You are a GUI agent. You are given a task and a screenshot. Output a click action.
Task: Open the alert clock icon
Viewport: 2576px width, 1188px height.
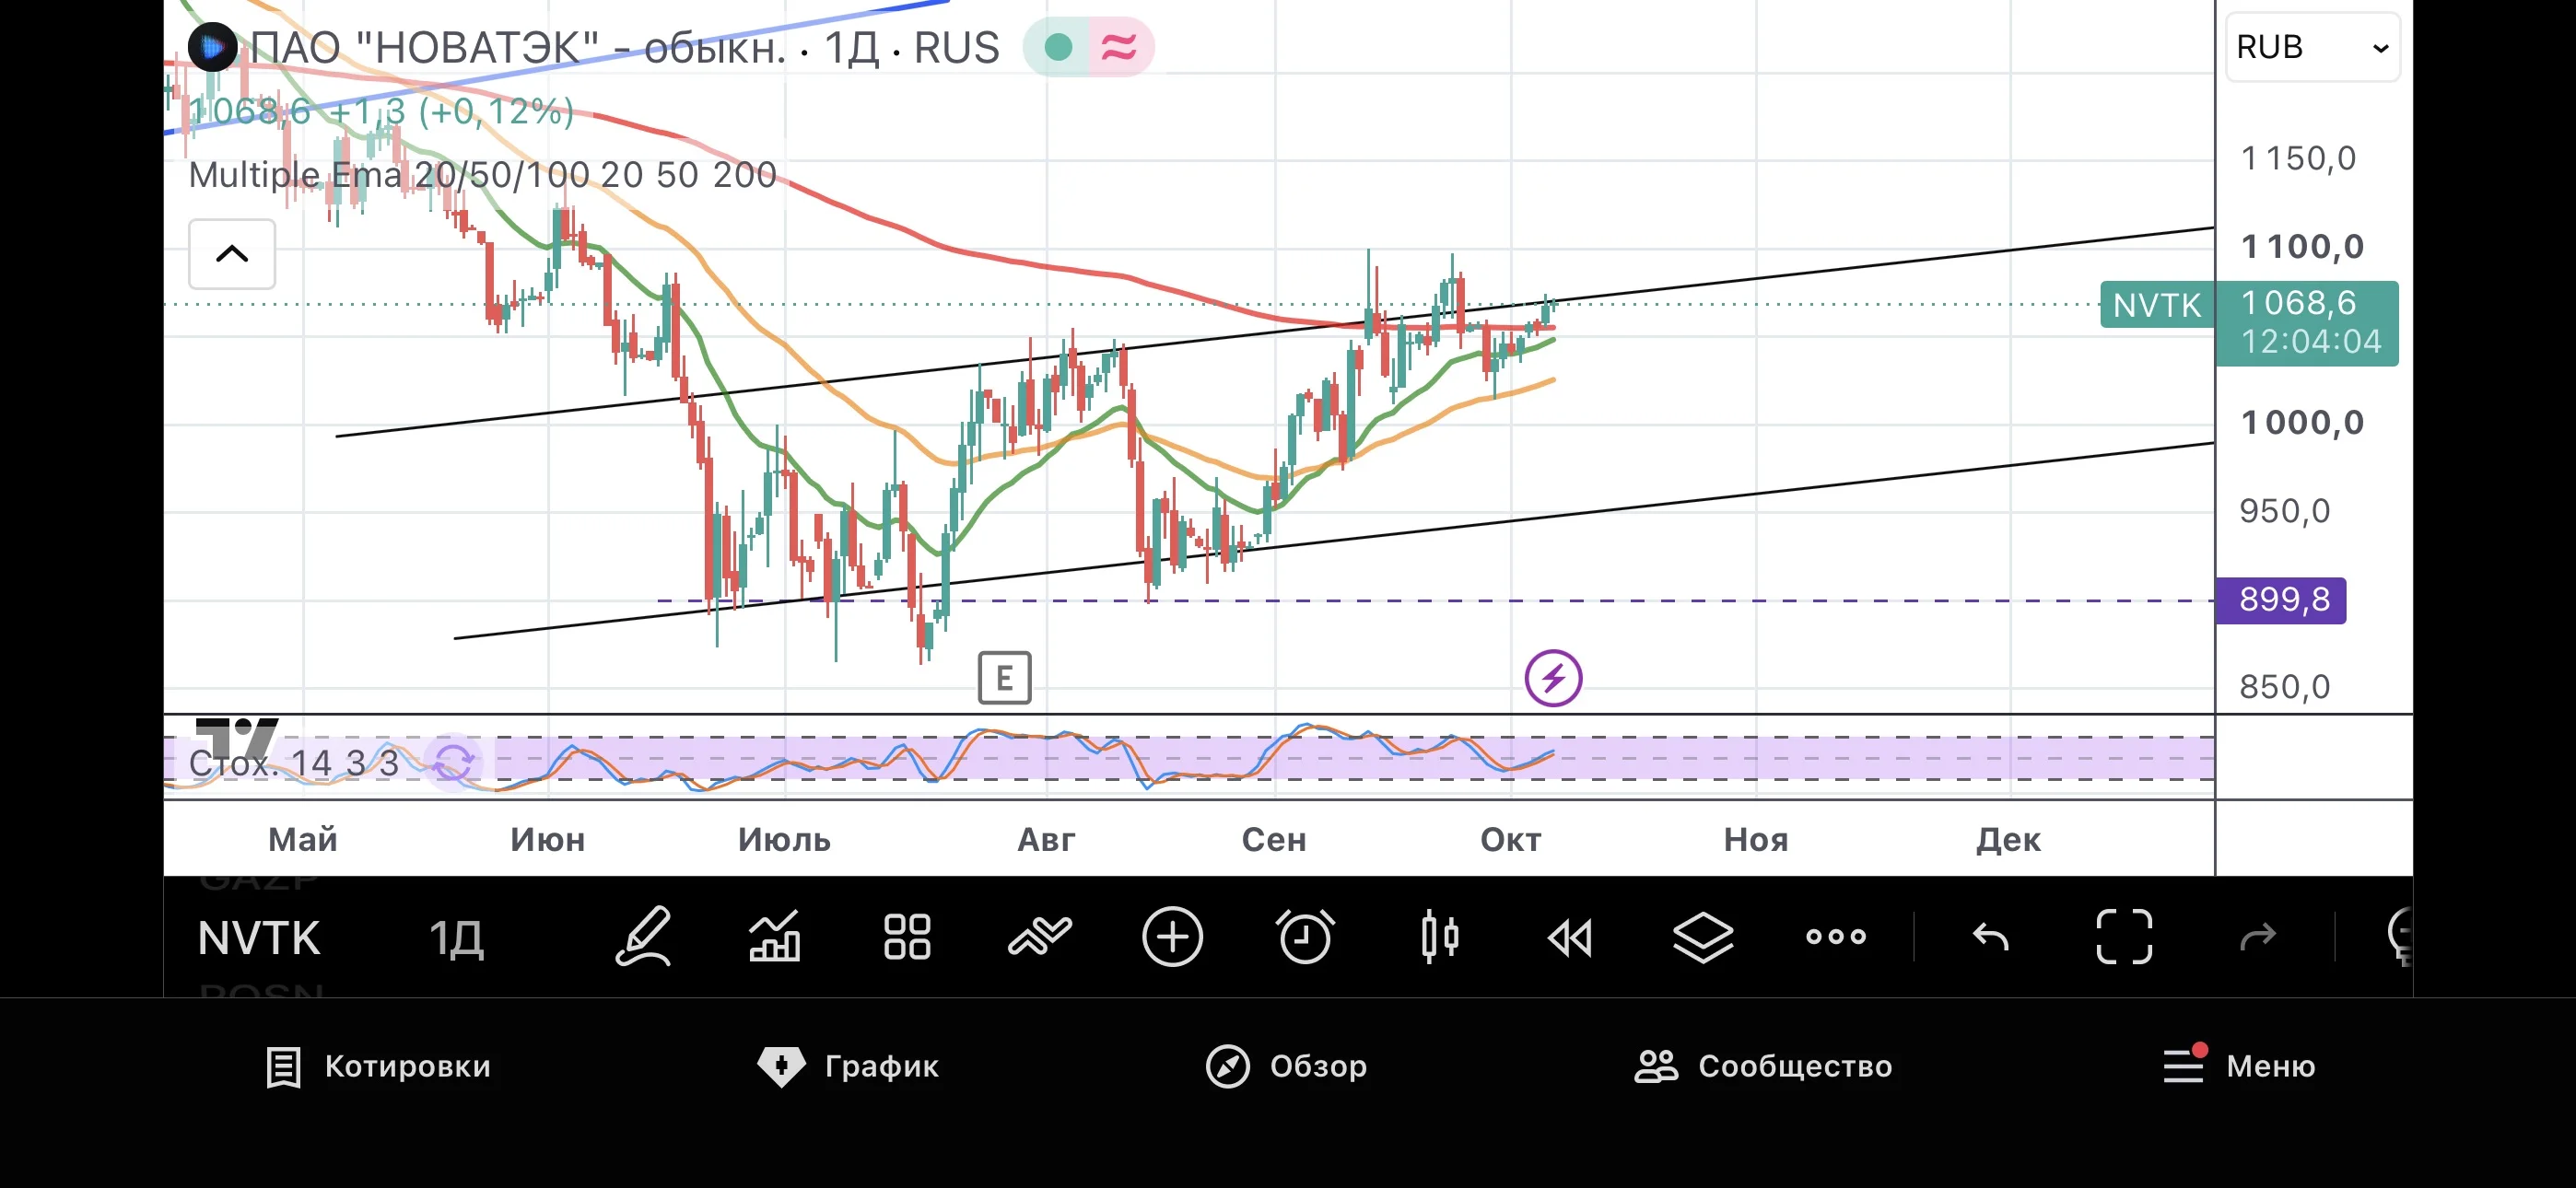1305,936
